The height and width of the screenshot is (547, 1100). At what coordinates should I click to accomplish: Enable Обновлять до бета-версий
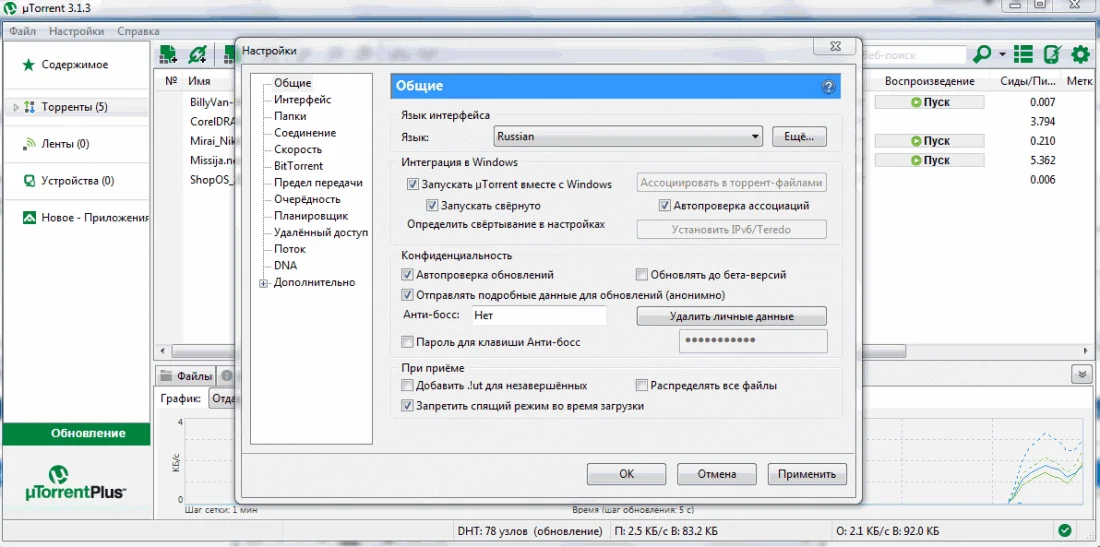[641, 275]
